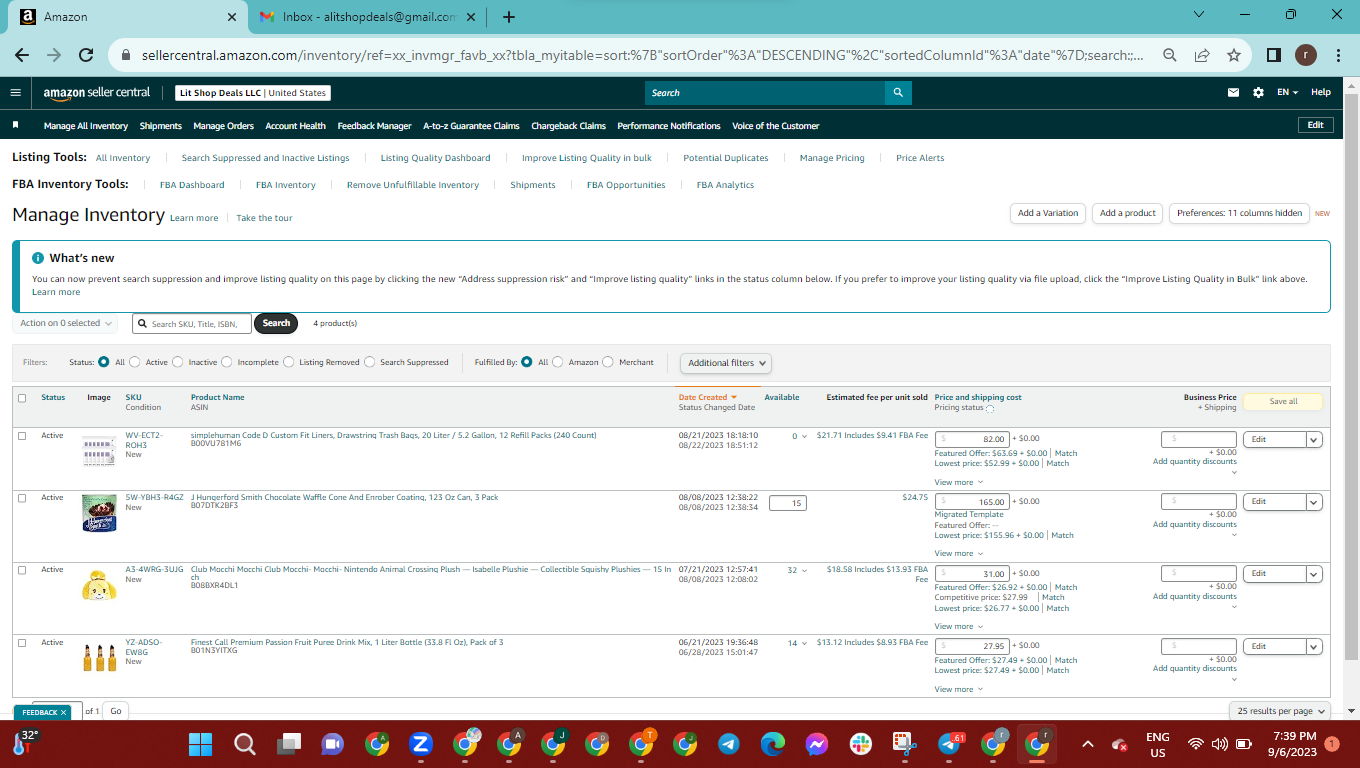Switch to the Gmail Inbox browser tab

[370, 17]
